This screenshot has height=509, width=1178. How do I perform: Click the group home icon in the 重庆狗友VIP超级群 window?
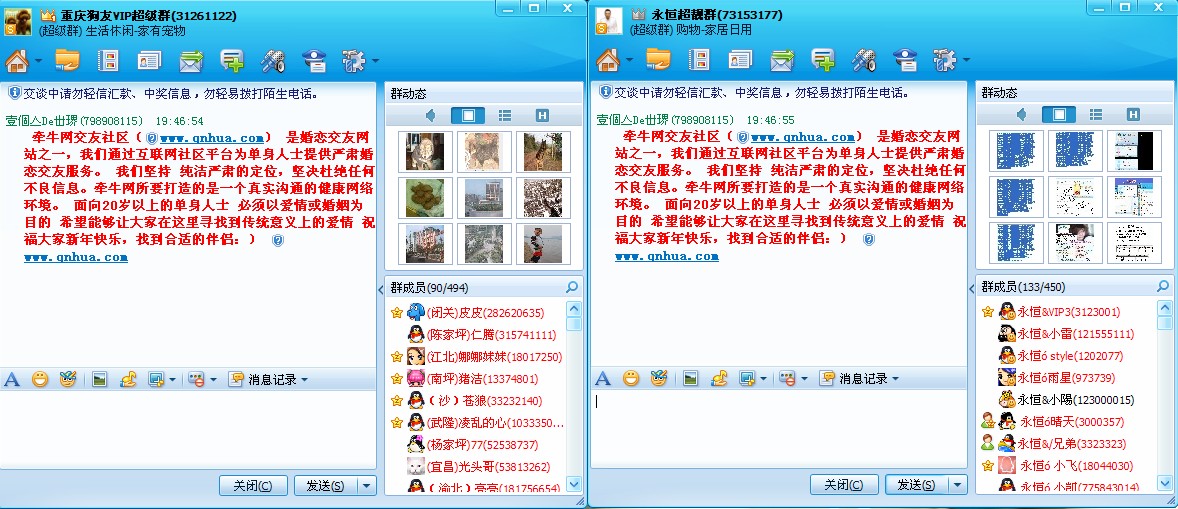(17, 61)
